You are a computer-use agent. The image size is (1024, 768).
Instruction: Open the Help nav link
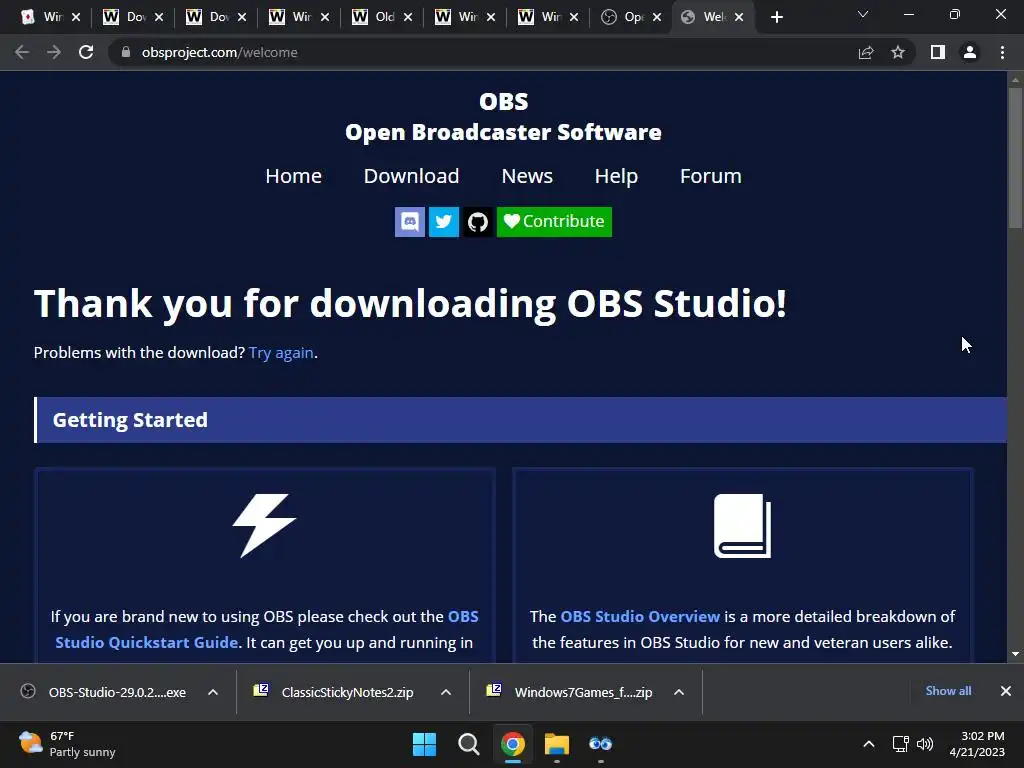pyautogui.click(x=616, y=176)
